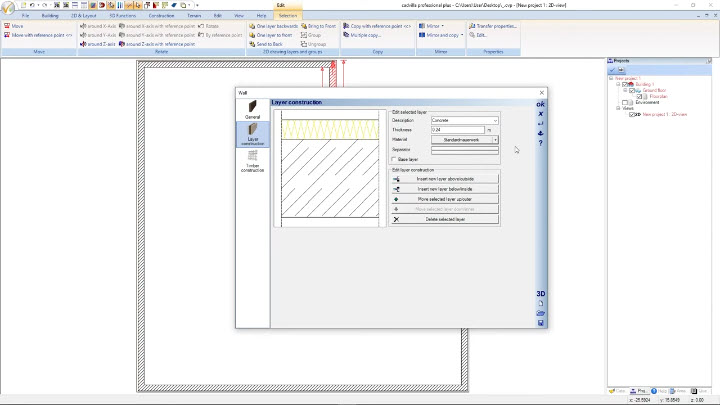Image resolution: width=720 pixels, height=405 pixels.
Task: Enable the Base layer checkbox
Action: coord(394,158)
